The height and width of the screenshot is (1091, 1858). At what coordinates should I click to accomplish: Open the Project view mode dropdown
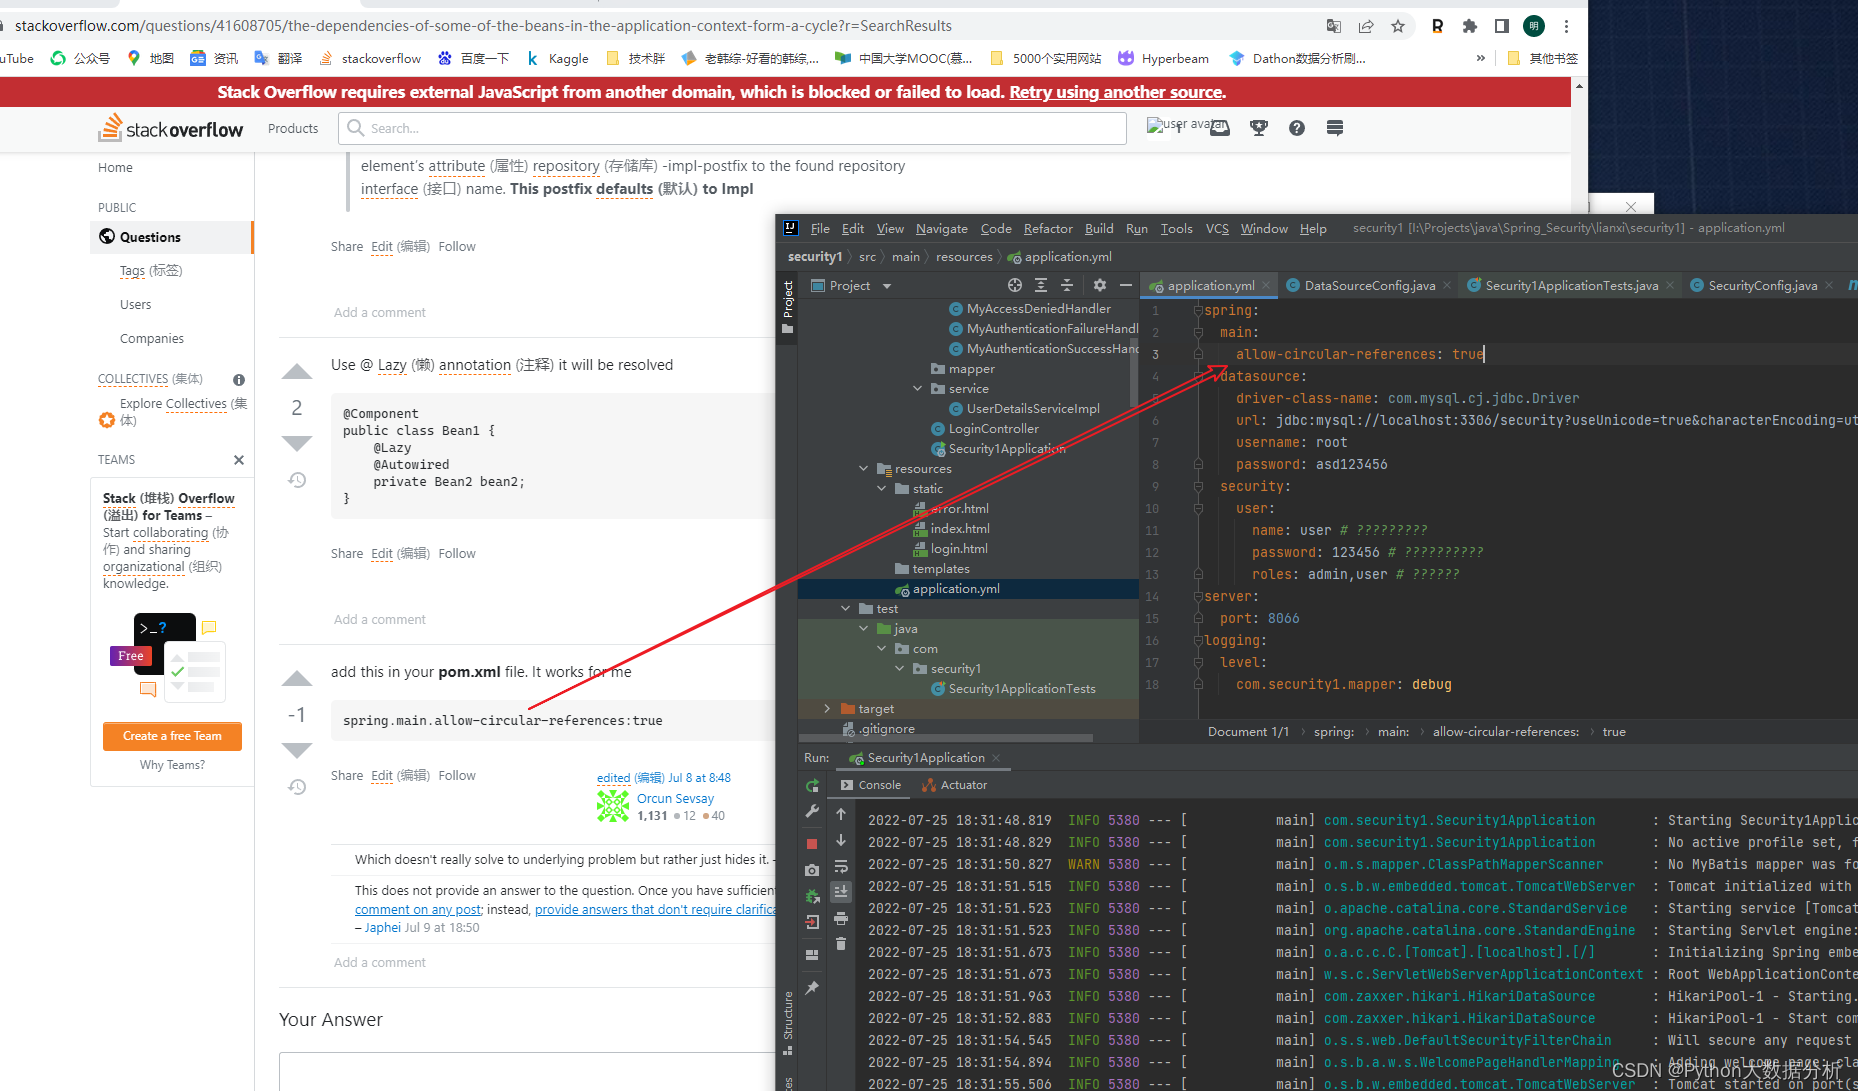click(886, 285)
